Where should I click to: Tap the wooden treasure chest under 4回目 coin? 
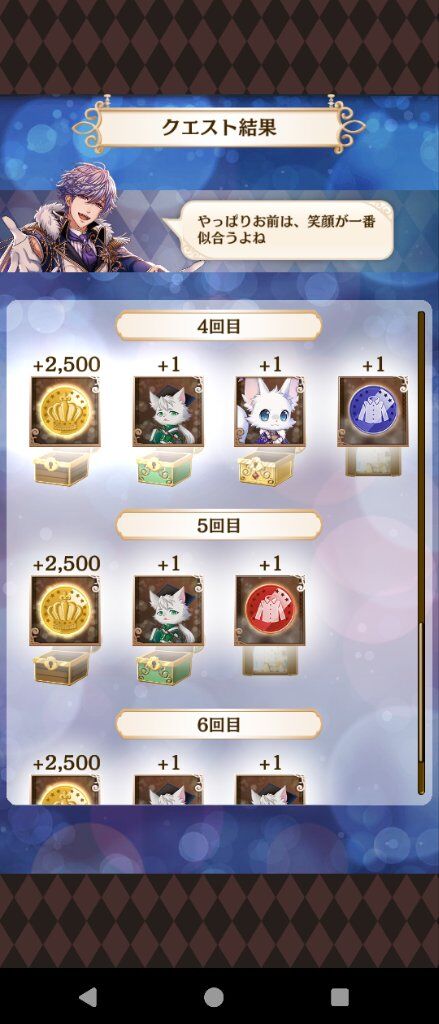coord(61,468)
